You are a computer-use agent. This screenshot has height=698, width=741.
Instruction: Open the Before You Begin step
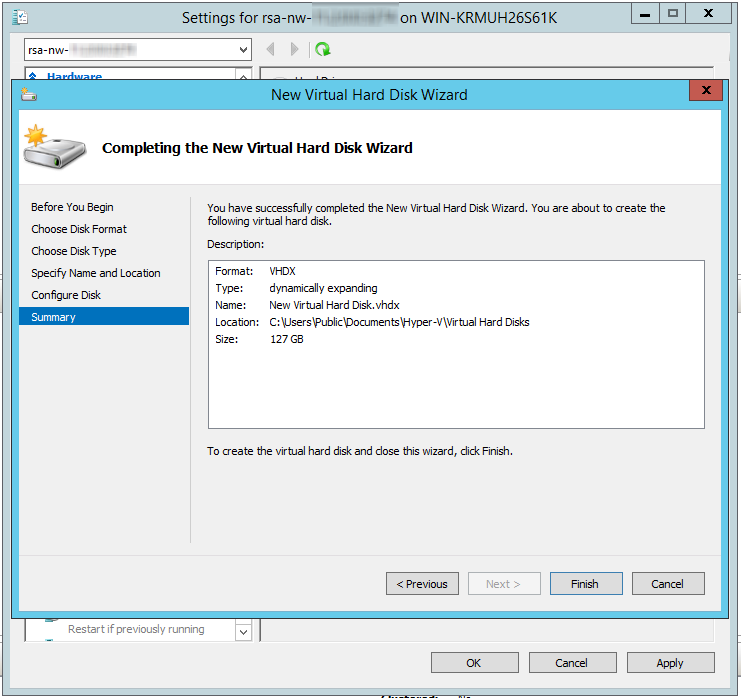(x=72, y=207)
